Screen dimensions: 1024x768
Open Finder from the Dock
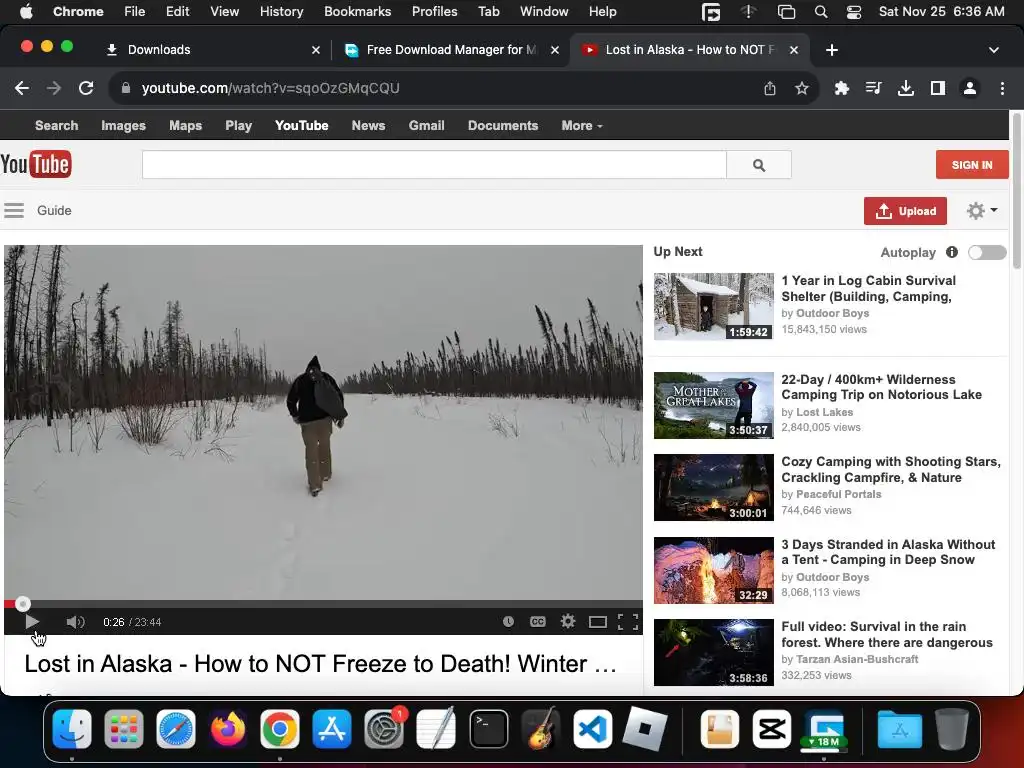point(72,729)
